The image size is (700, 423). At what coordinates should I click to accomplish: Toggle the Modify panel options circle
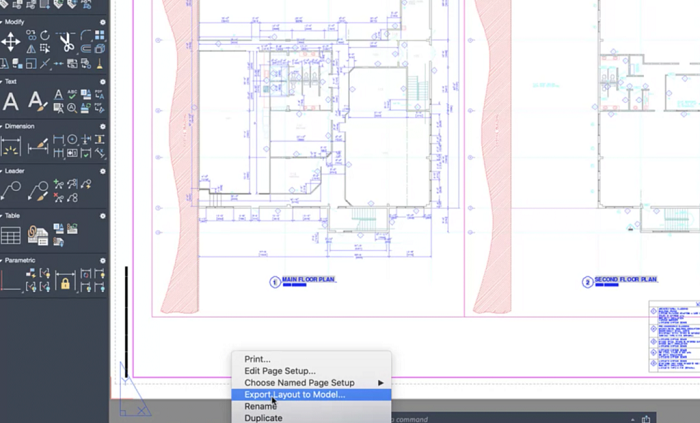[103, 22]
